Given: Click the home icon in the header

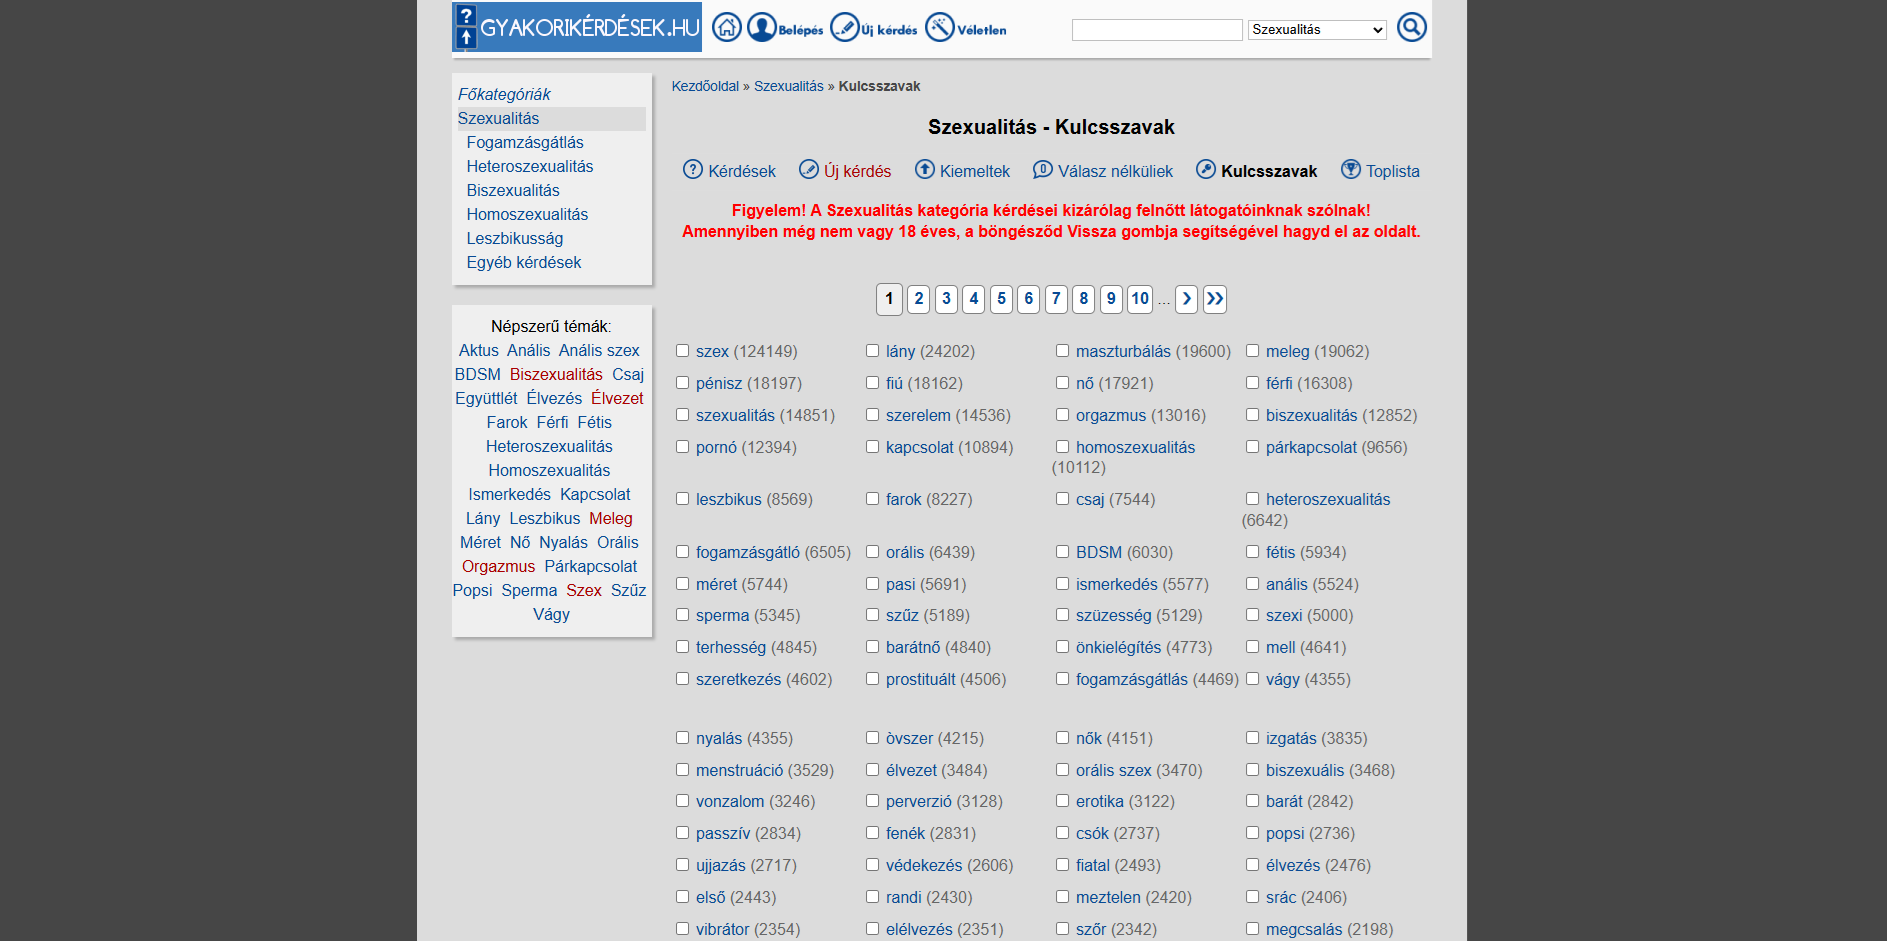Looking at the screenshot, I should [x=727, y=27].
